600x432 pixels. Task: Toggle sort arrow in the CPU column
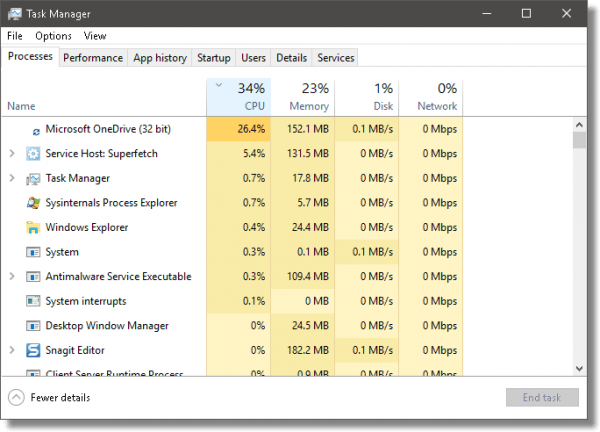[x=219, y=85]
